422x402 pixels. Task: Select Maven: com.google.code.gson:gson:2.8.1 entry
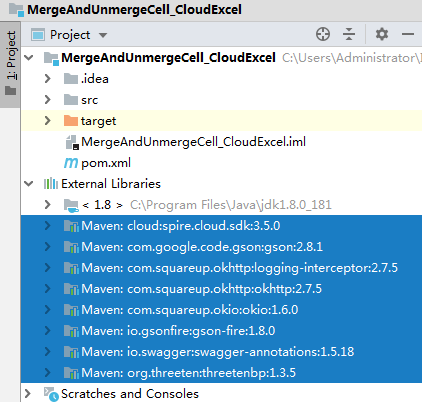pos(202,247)
